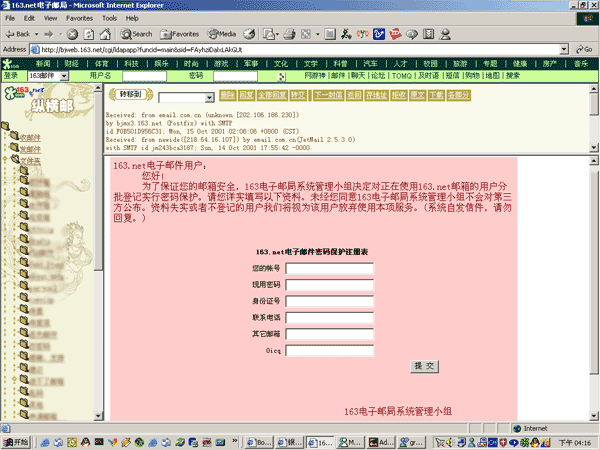Open the Favorites menu
Image resolution: width=600 pixels, height=450 pixels.
click(x=79, y=18)
